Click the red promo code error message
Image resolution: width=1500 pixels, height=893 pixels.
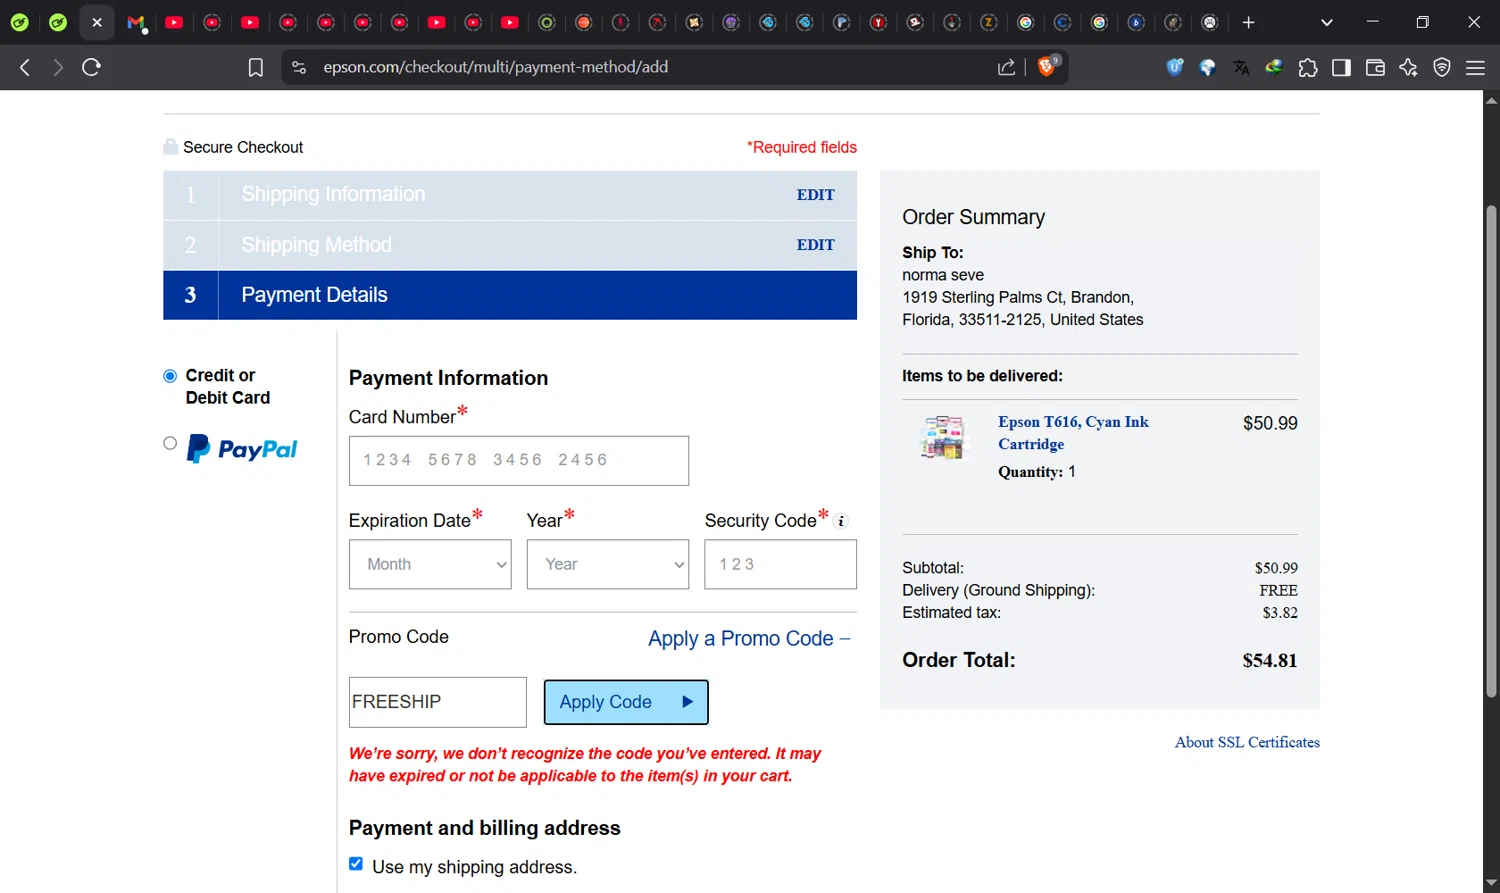pos(585,765)
